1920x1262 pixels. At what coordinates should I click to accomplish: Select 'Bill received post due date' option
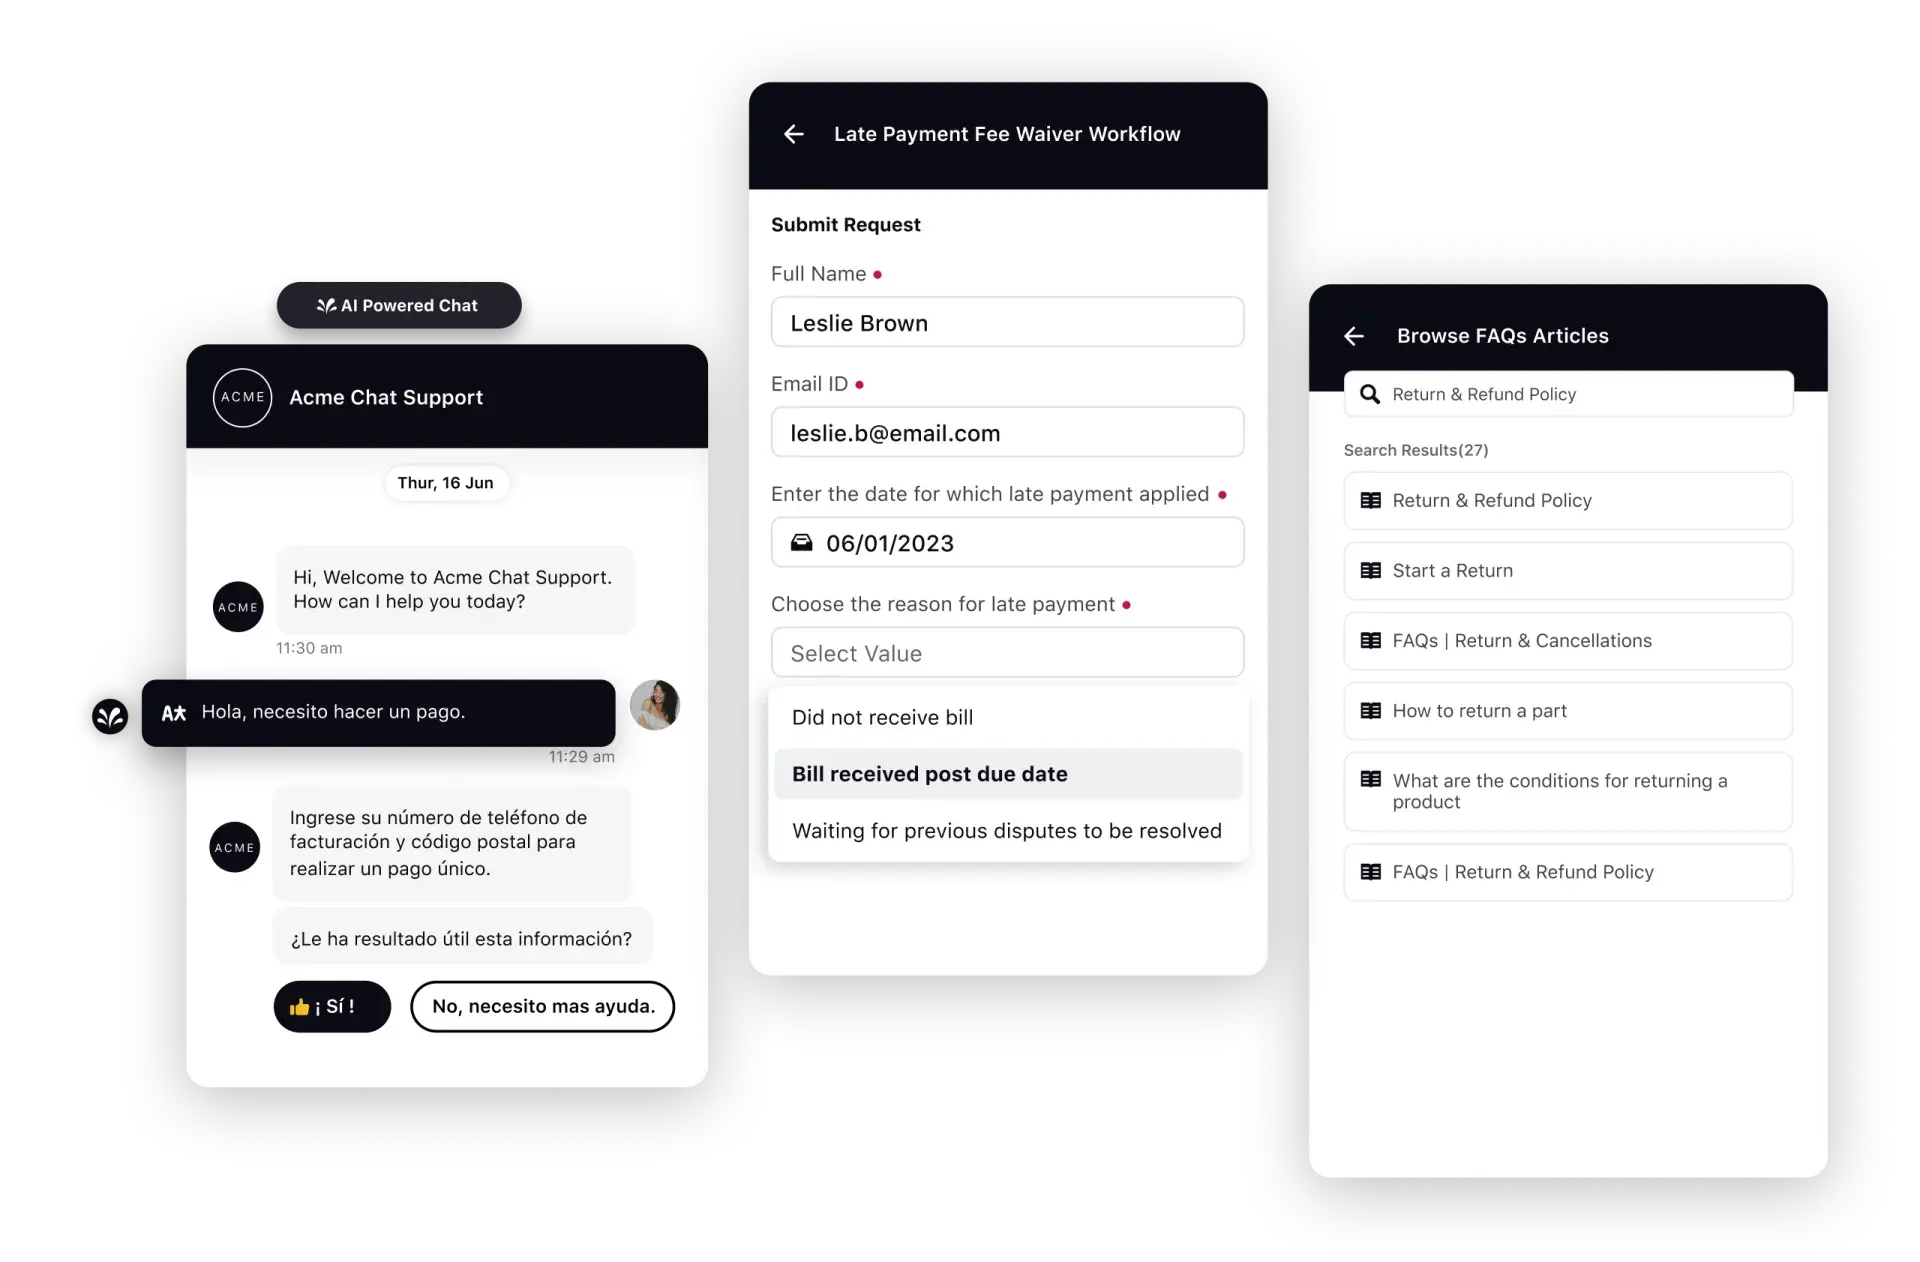tap(1007, 773)
